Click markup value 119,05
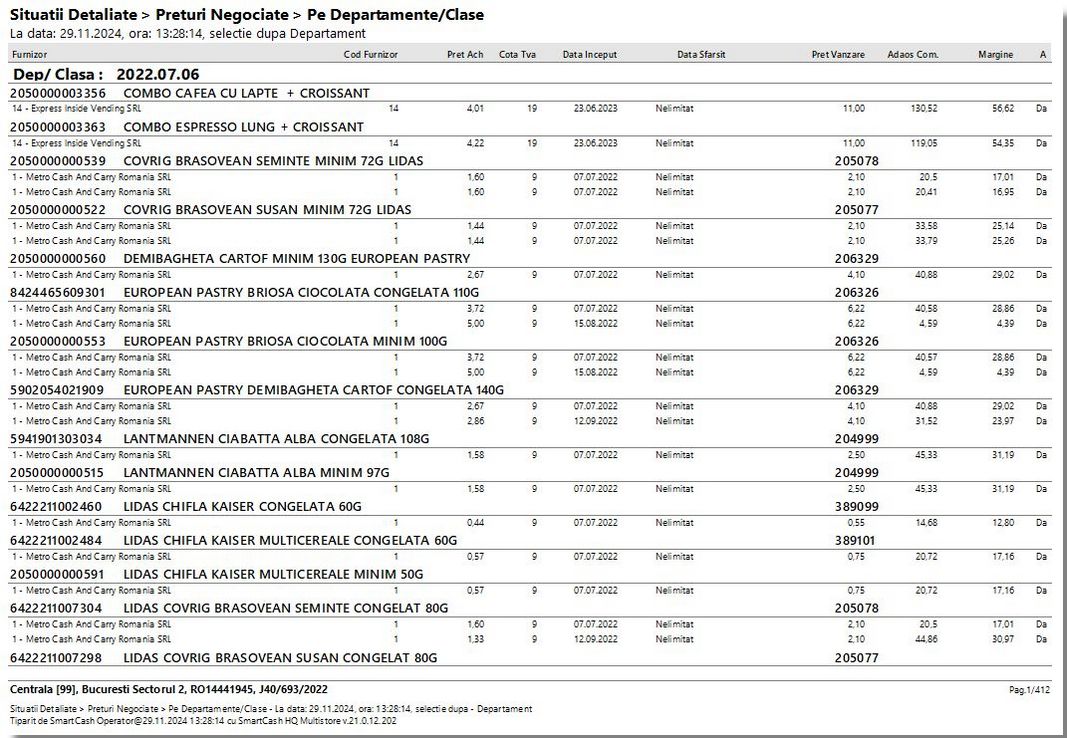The width and height of the screenshot is (1067, 738). coord(924,144)
